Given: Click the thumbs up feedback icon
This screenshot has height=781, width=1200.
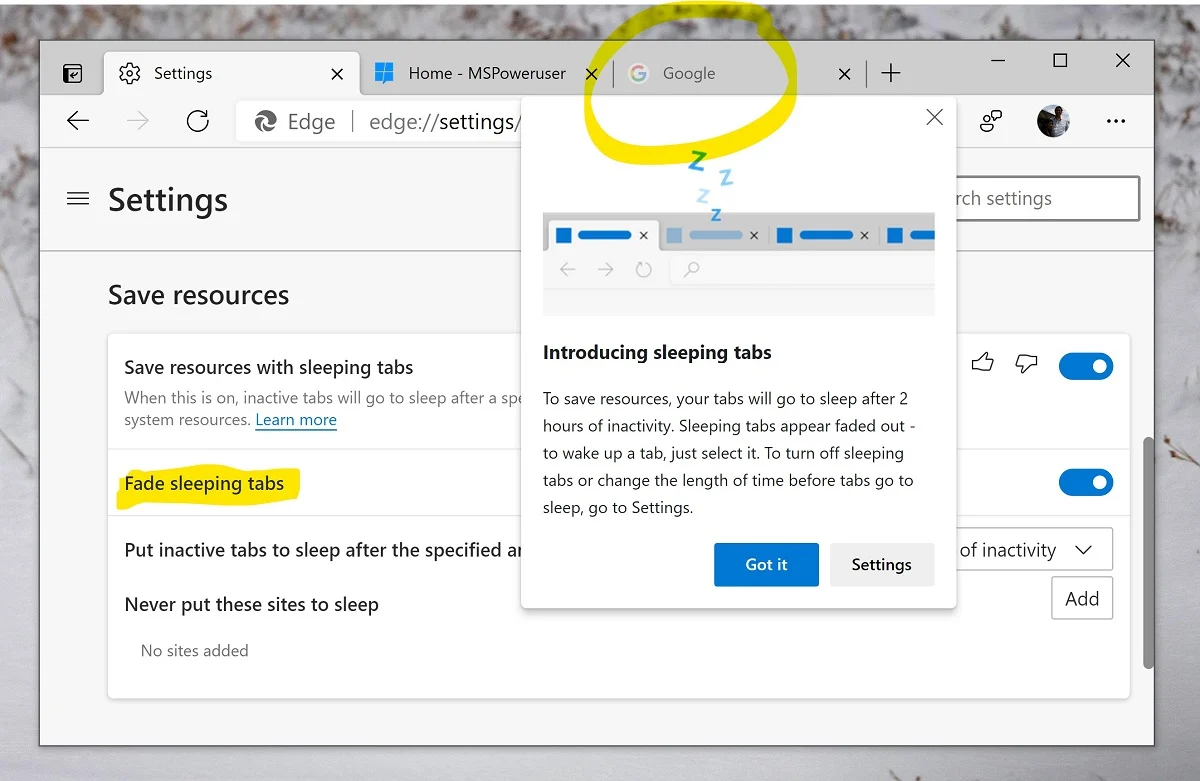Looking at the screenshot, I should pyautogui.click(x=983, y=363).
